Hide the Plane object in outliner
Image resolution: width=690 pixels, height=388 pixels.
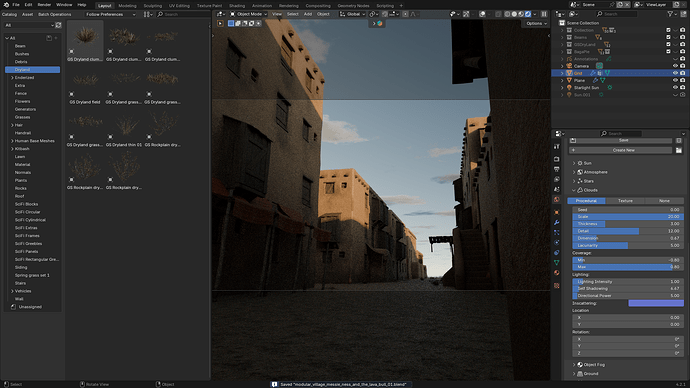[675, 81]
